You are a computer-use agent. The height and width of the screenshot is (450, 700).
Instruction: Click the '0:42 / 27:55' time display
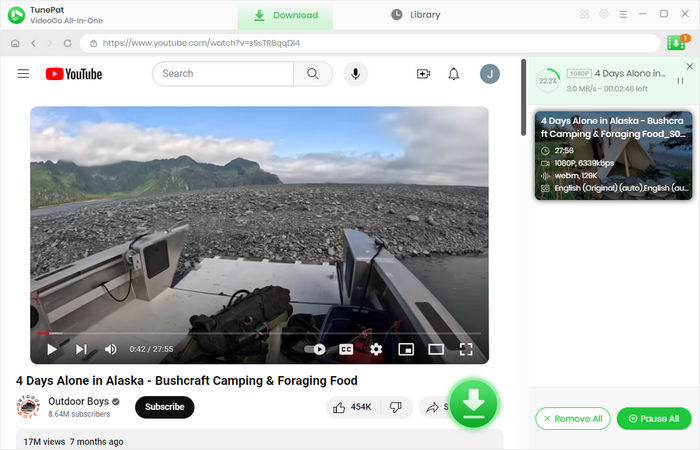[151, 349]
